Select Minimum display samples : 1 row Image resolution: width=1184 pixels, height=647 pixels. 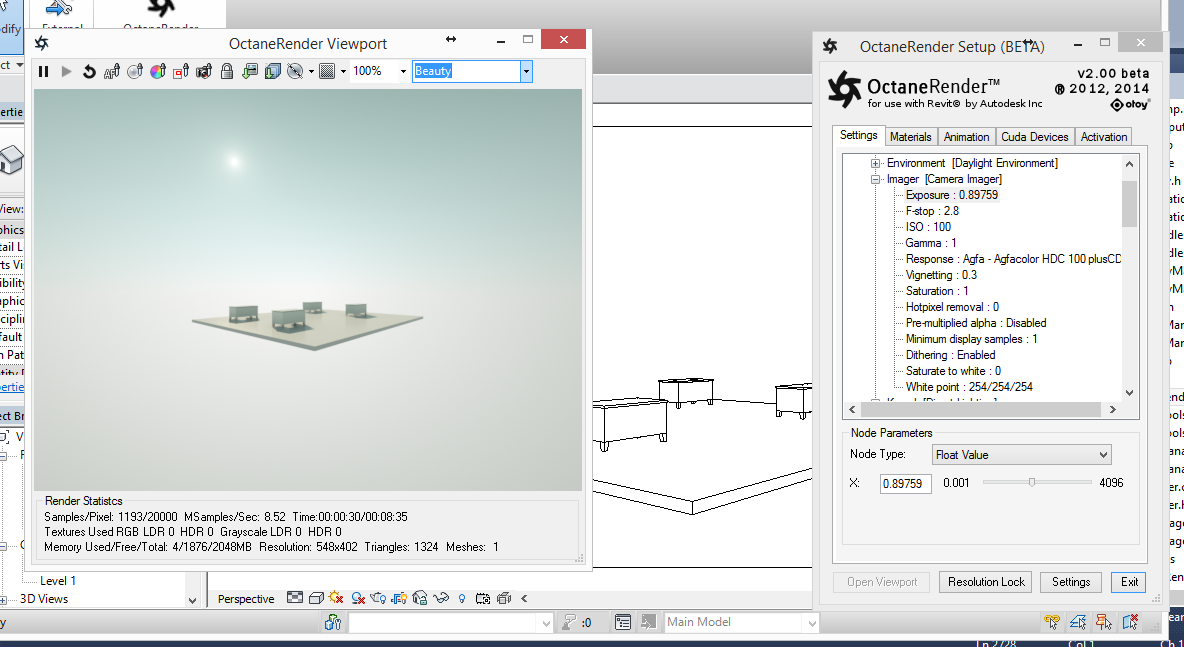pos(971,339)
